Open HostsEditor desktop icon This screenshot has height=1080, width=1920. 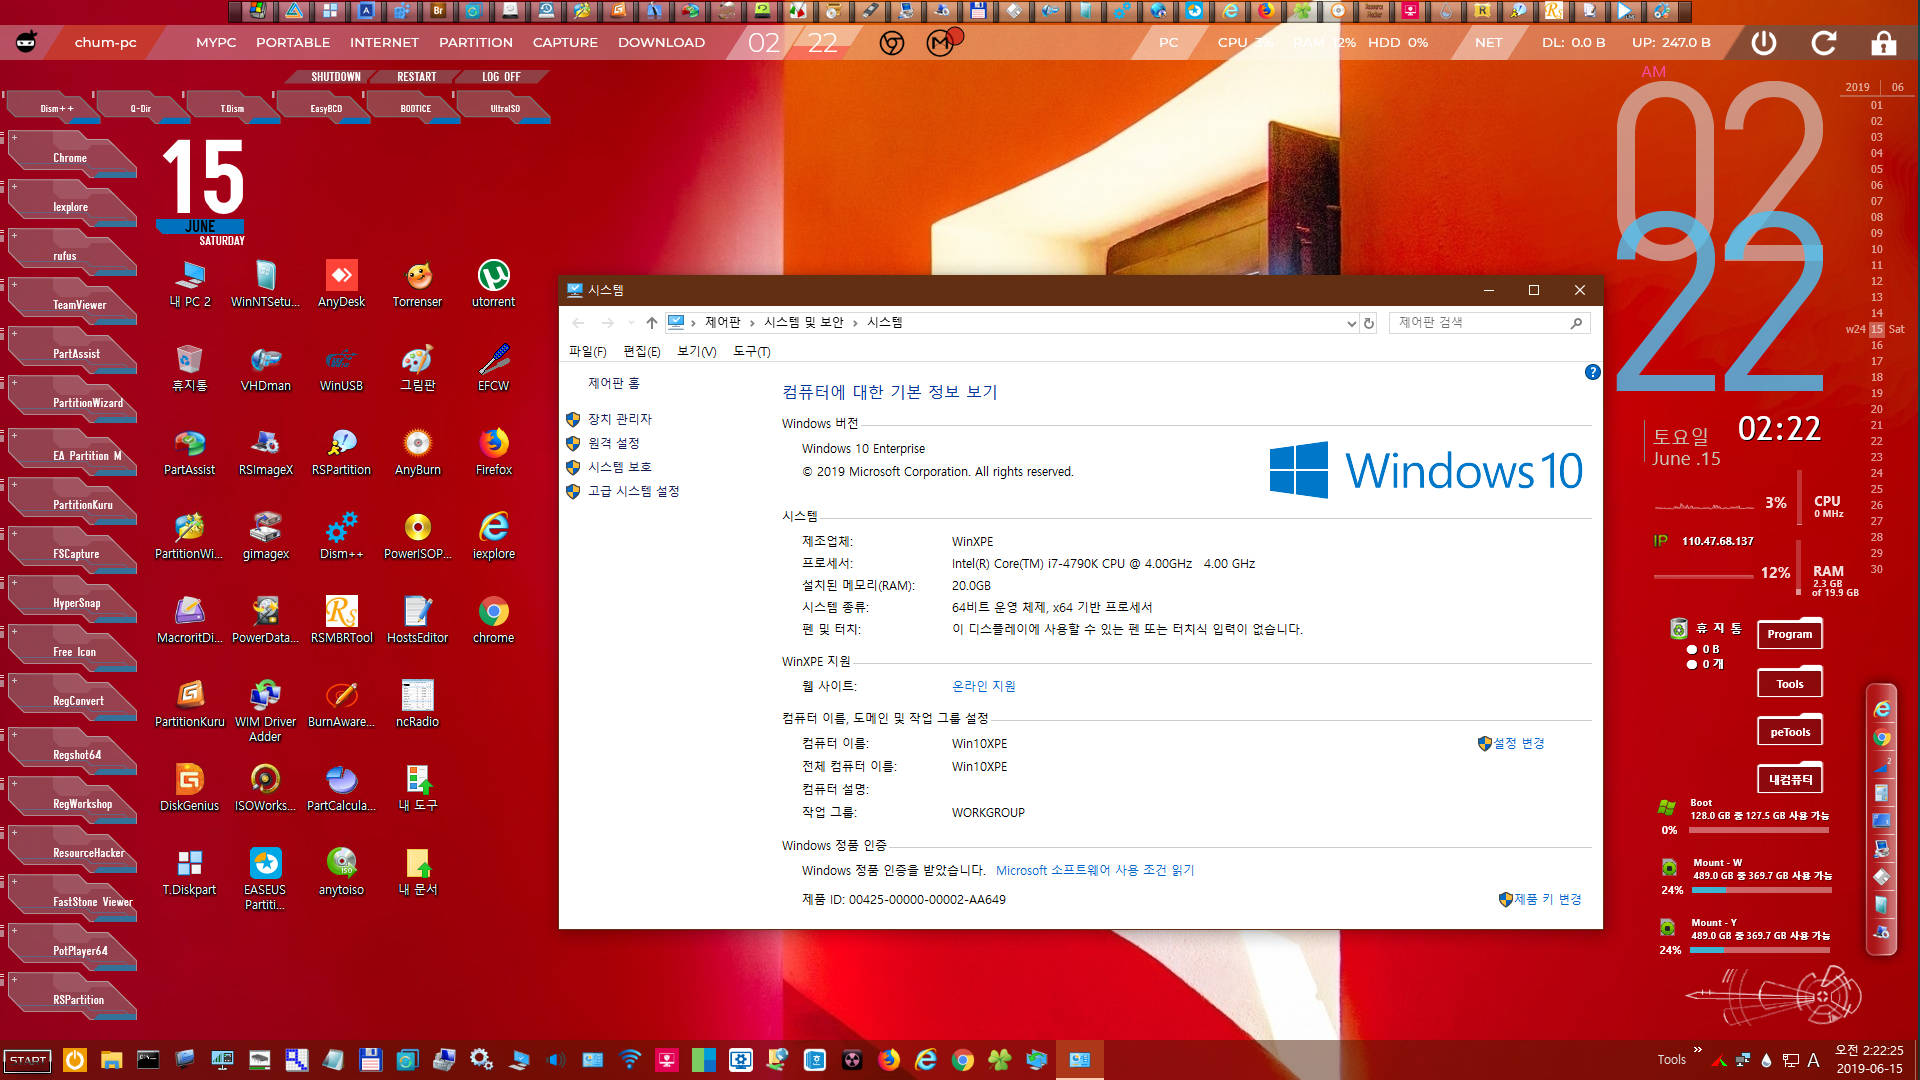pos(417,620)
